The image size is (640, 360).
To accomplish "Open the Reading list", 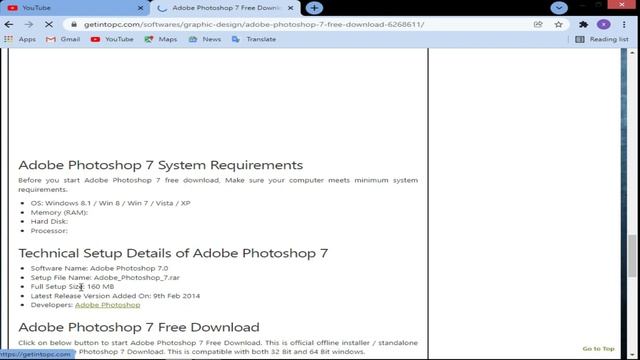I will tap(602, 39).
